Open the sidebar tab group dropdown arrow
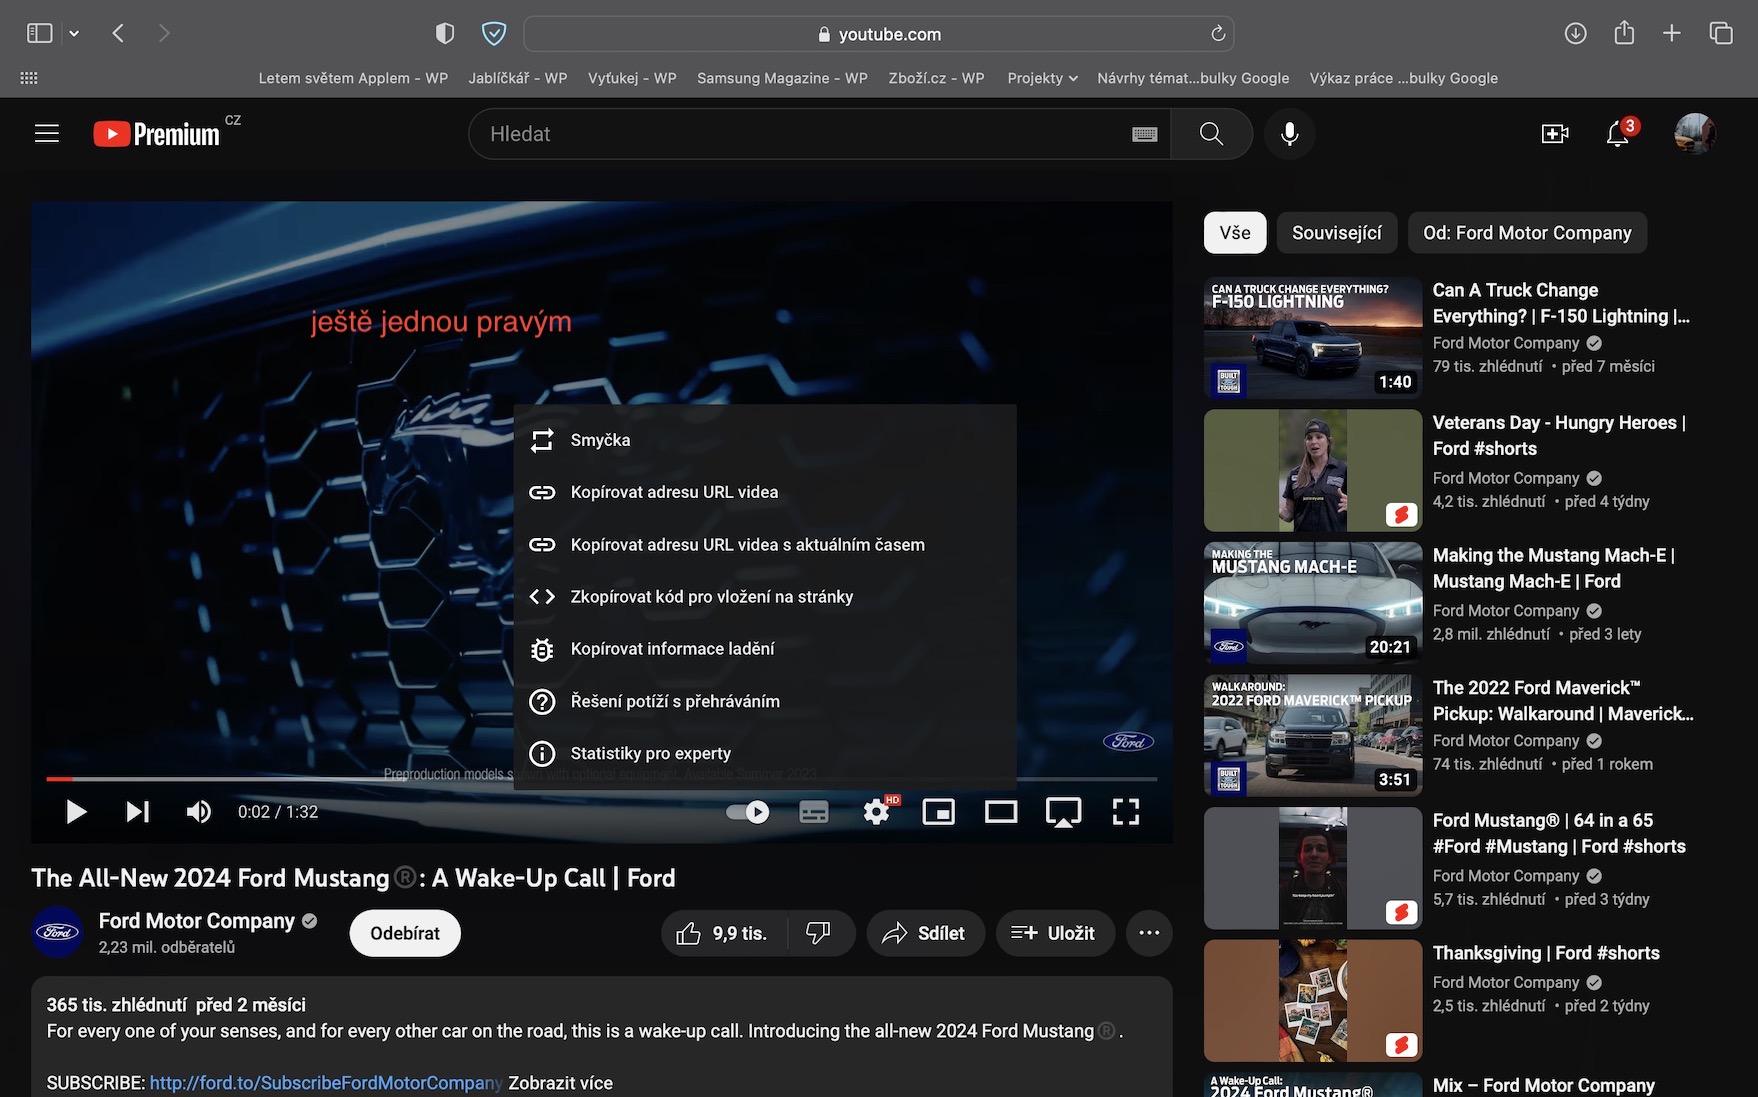 74,34
